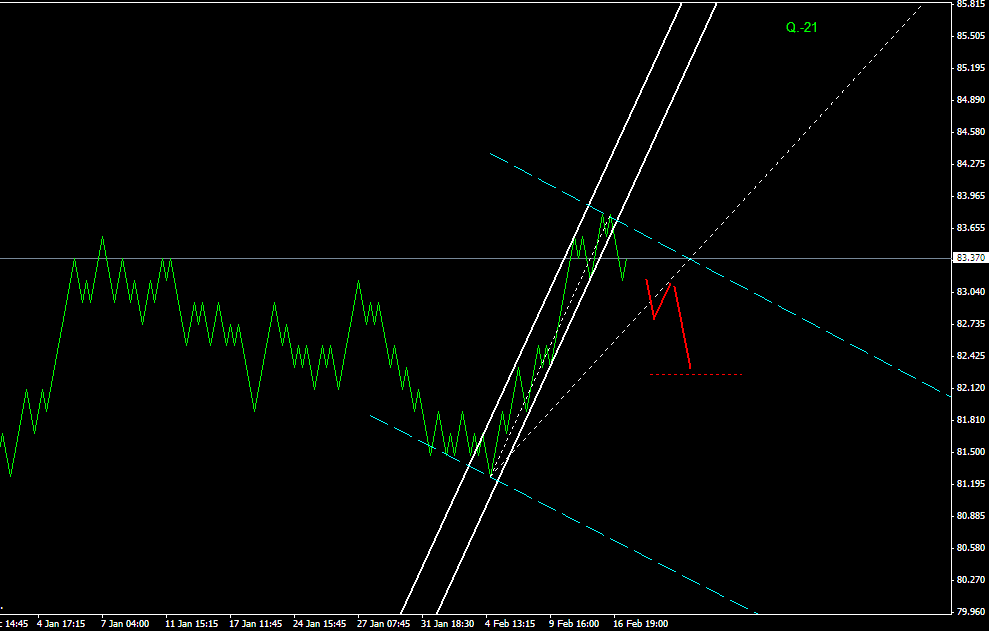The image size is (989, 631).
Task: Click the 4 Jan 17:15 time label
Action: click(61, 623)
